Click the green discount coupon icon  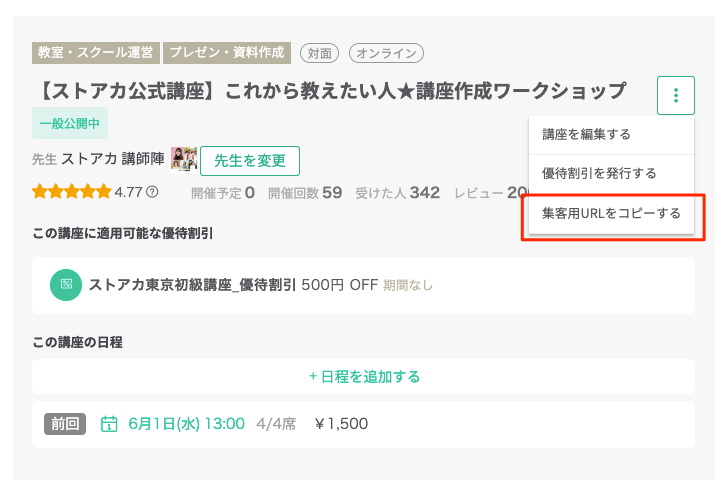tap(66, 285)
